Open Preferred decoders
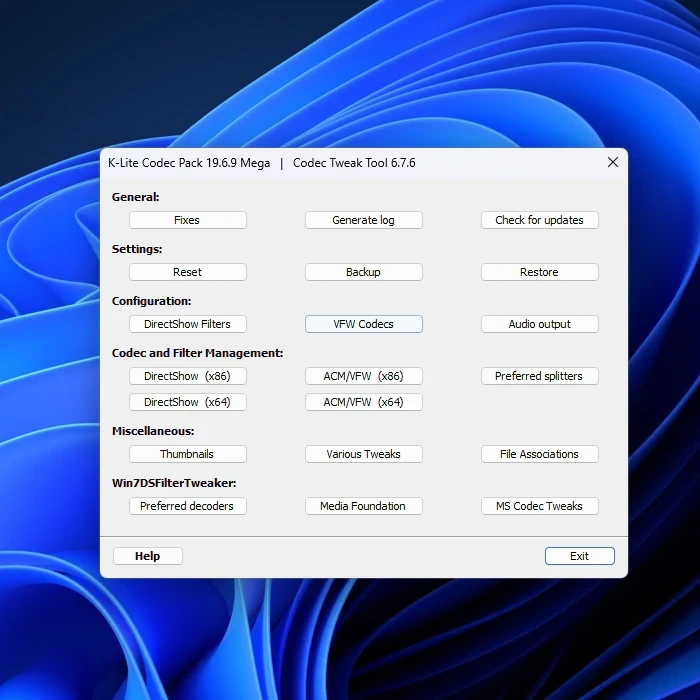700x700 pixels. point(188,506)
